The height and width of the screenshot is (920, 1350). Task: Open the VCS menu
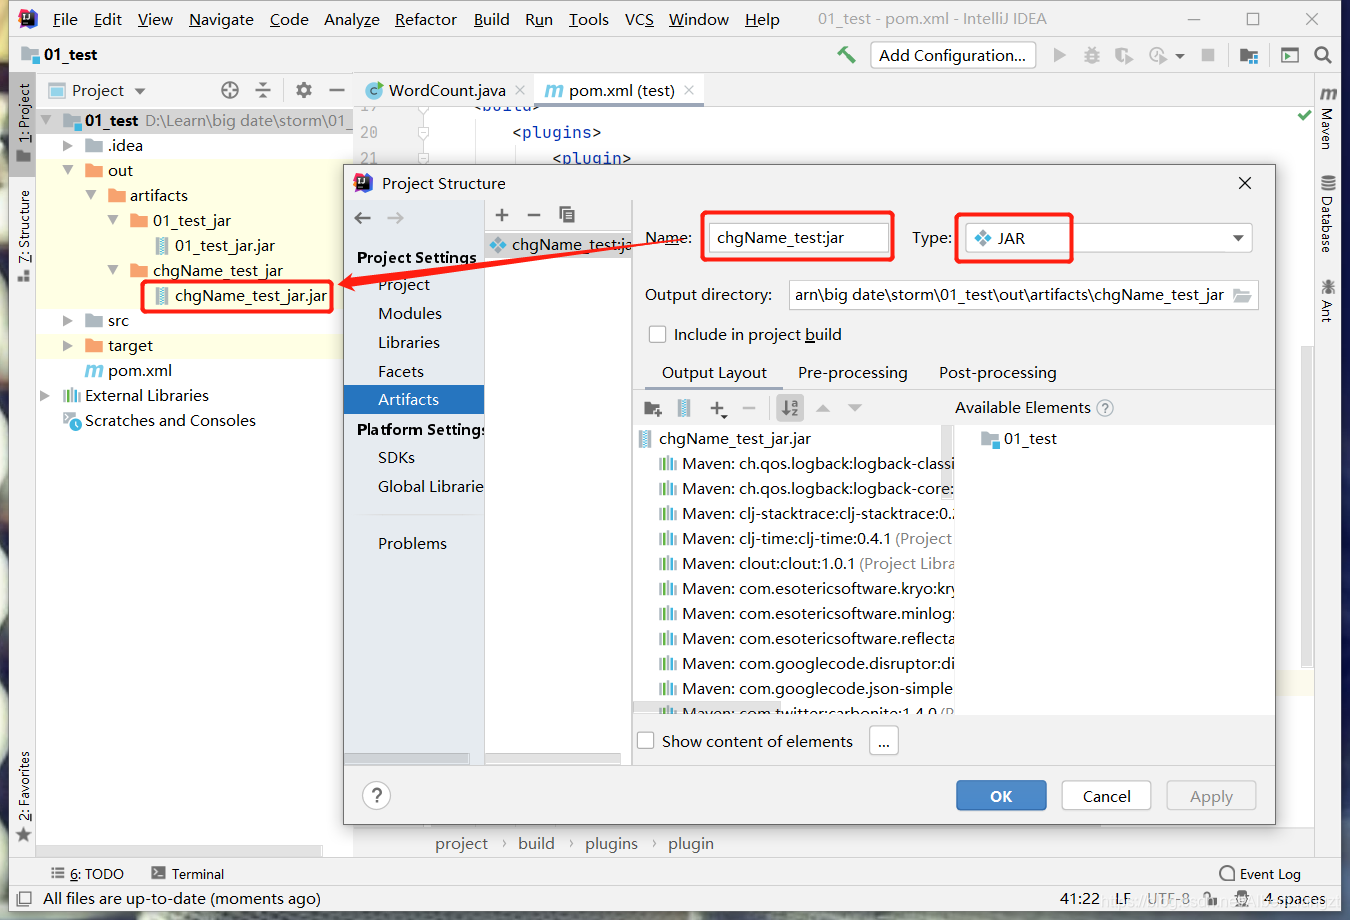coord(639,19)
